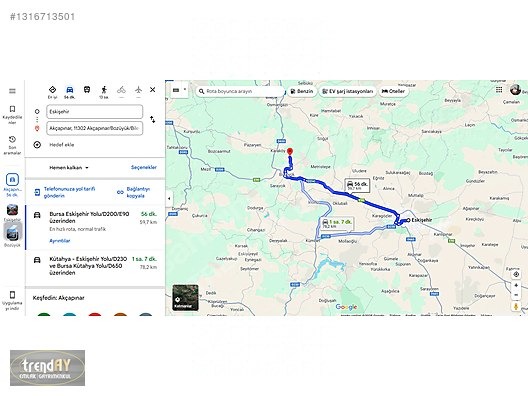Open Son aramalar recent searches
The image size is (528, 396).
pyautogui.click(x=12, y=145)
